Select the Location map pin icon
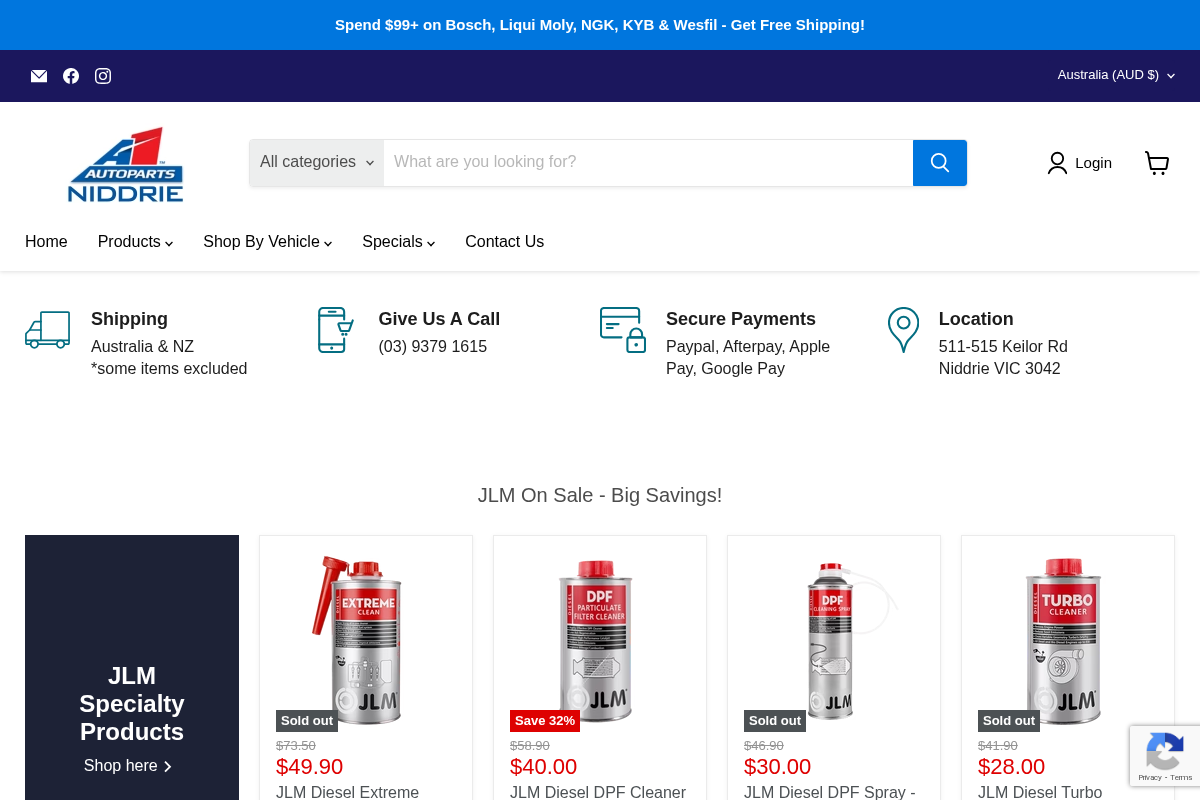The height and width of the screenshot is (800, 1200). (x=903, y=329)
